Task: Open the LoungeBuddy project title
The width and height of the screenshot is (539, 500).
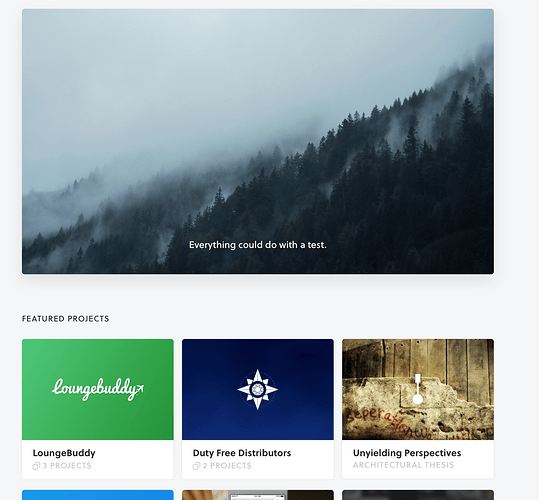Action: [64, 453]
